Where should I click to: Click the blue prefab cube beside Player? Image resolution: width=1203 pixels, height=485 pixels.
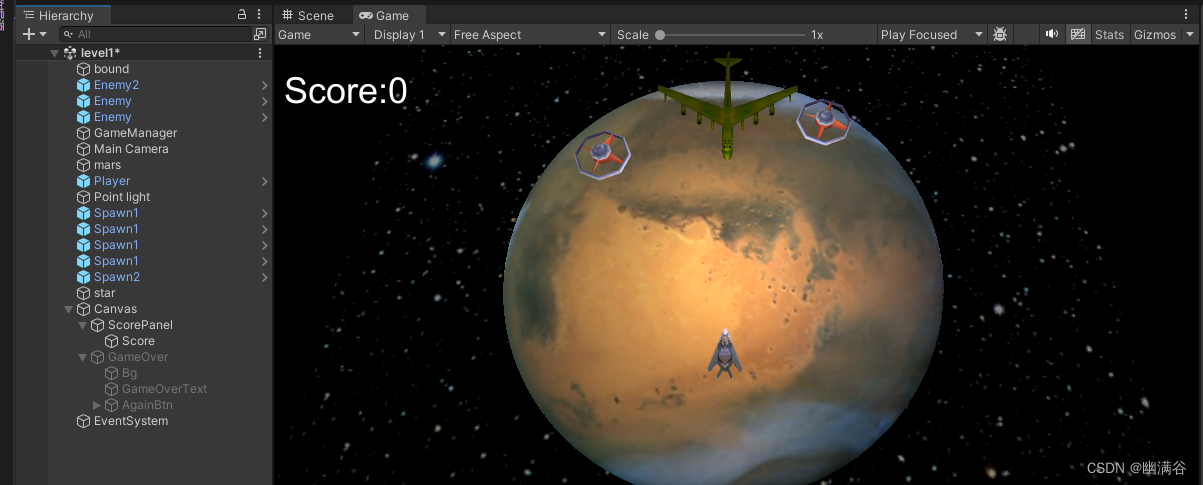(x=84, y=181)
